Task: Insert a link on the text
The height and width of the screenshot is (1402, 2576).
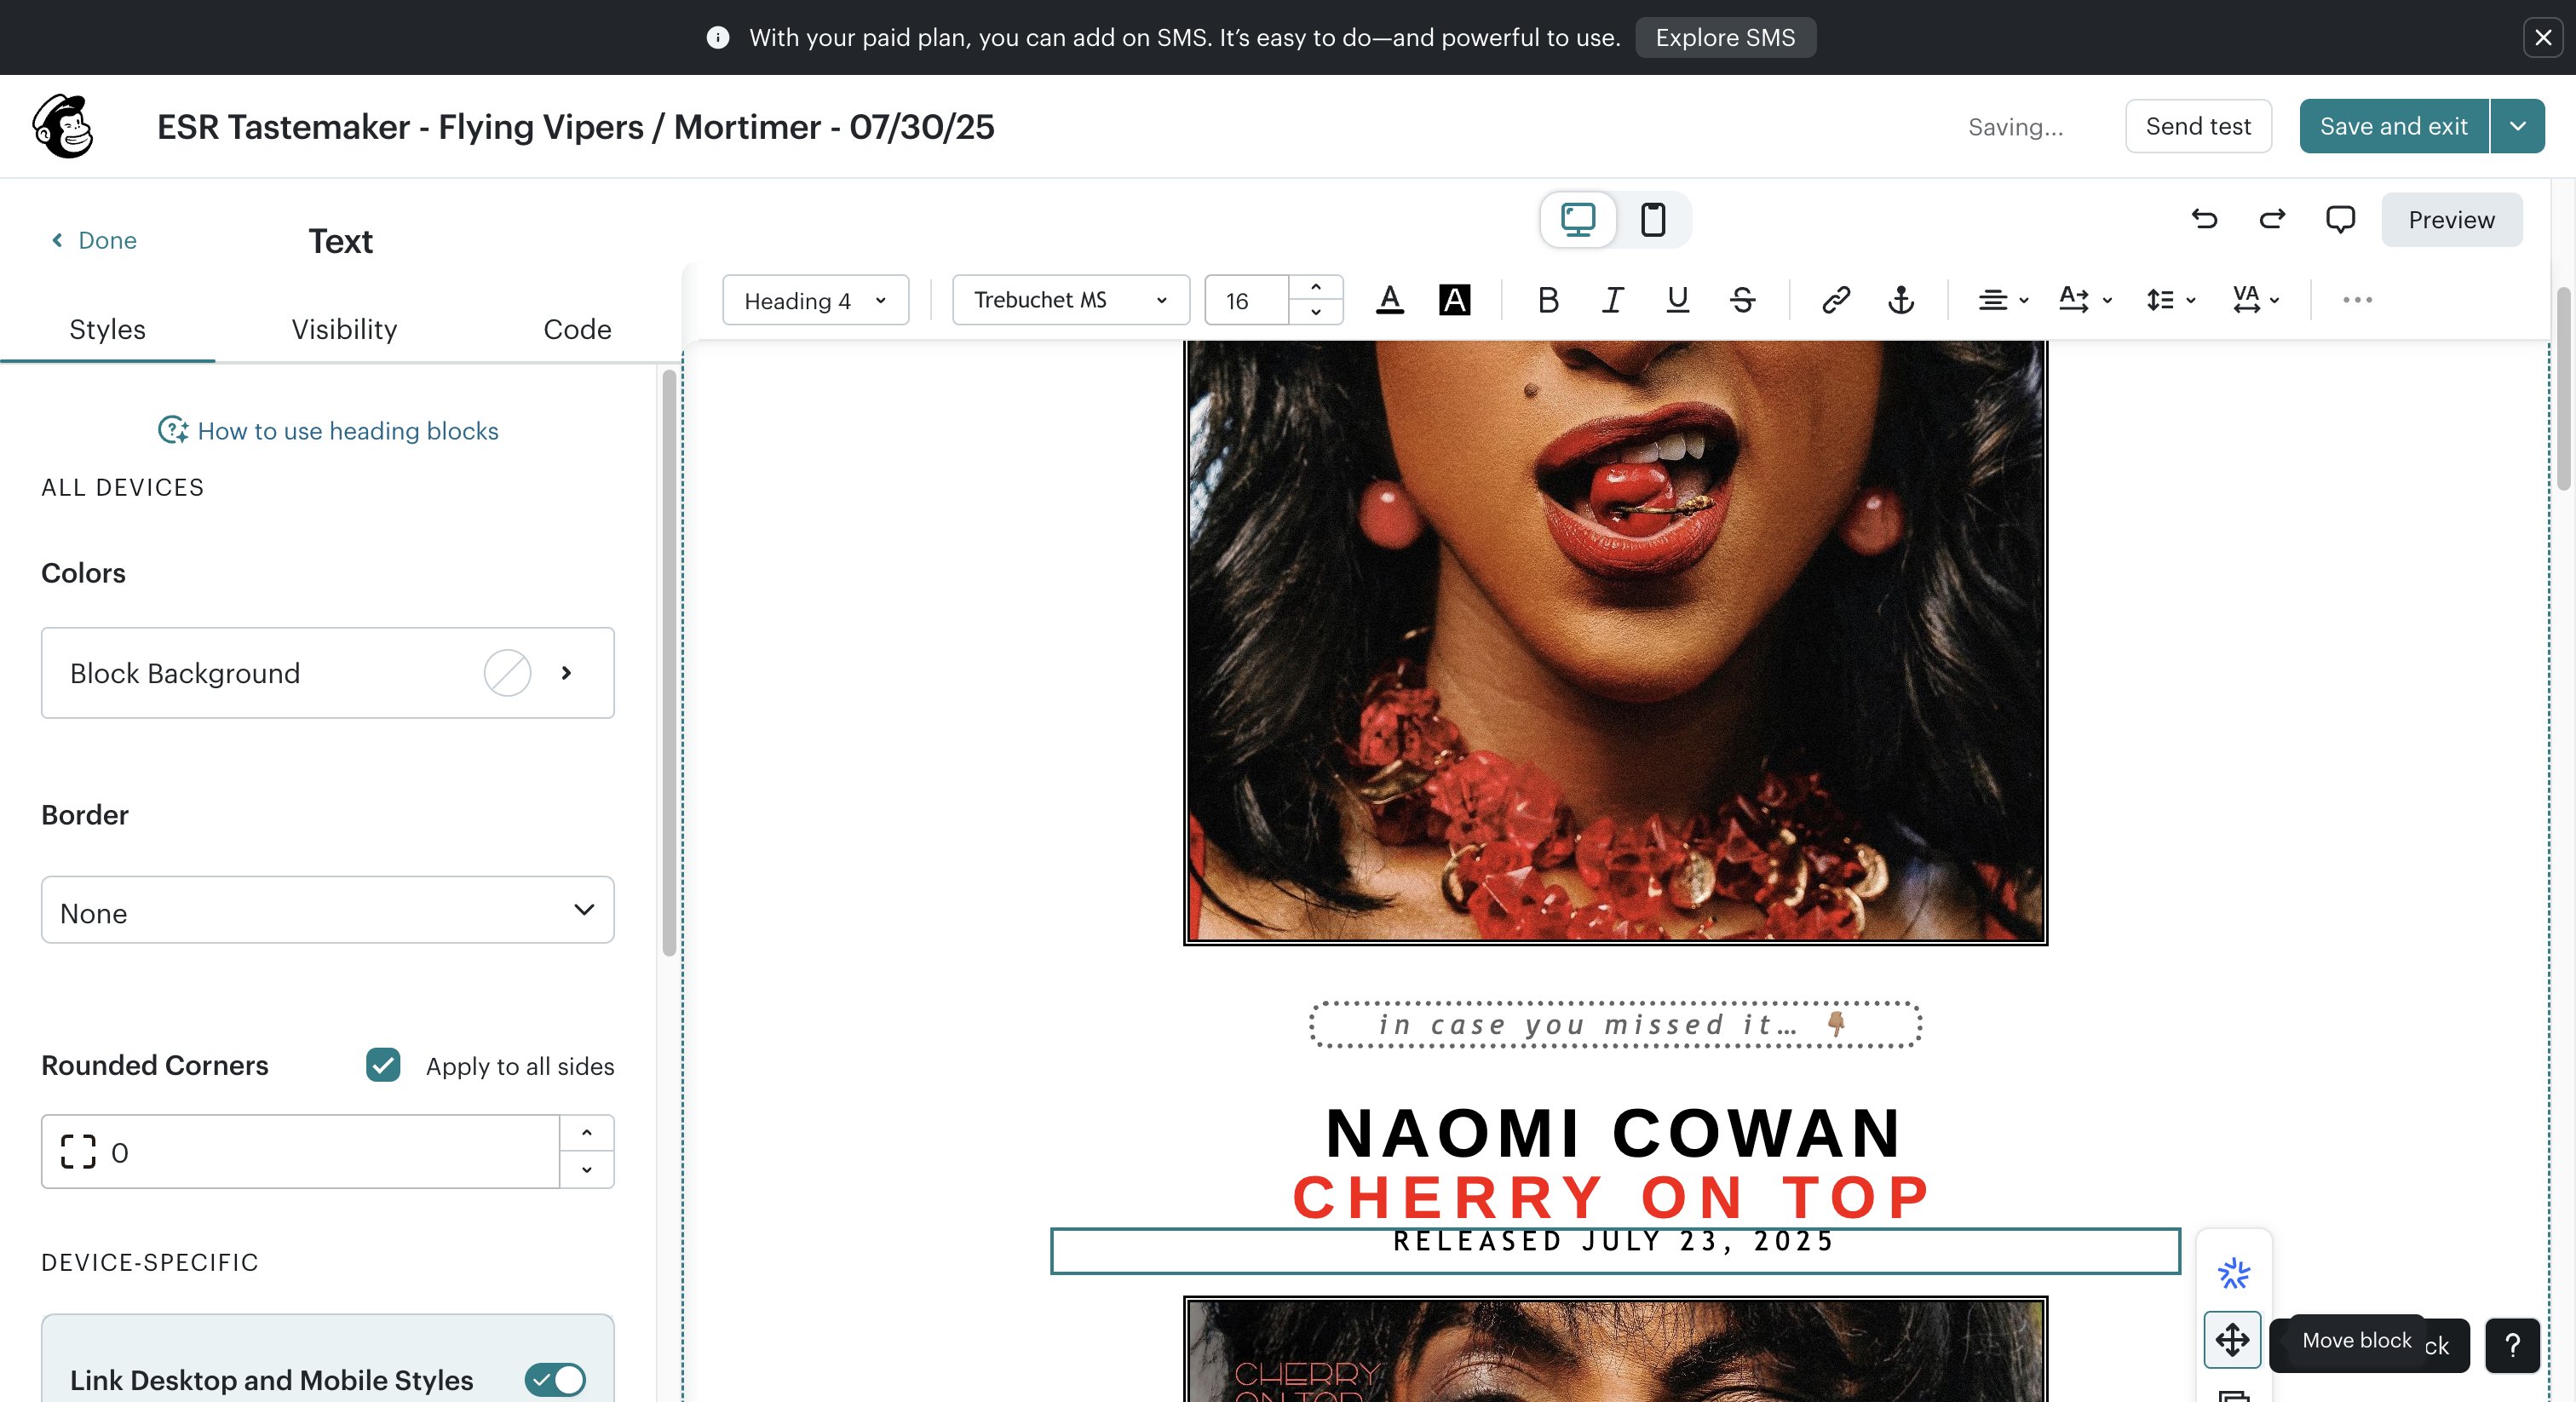Action: point(1836,300)
